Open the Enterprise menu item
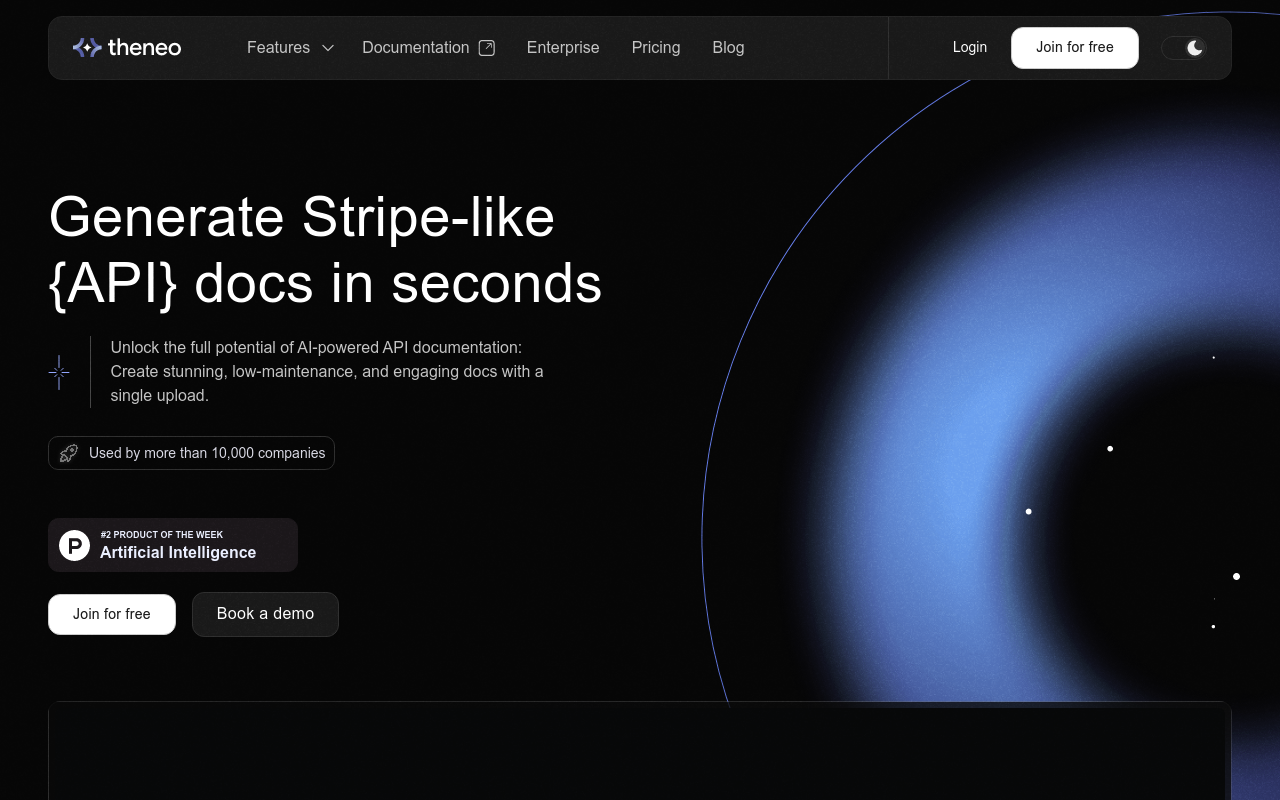1280x800 pixels. coord(563,47)
